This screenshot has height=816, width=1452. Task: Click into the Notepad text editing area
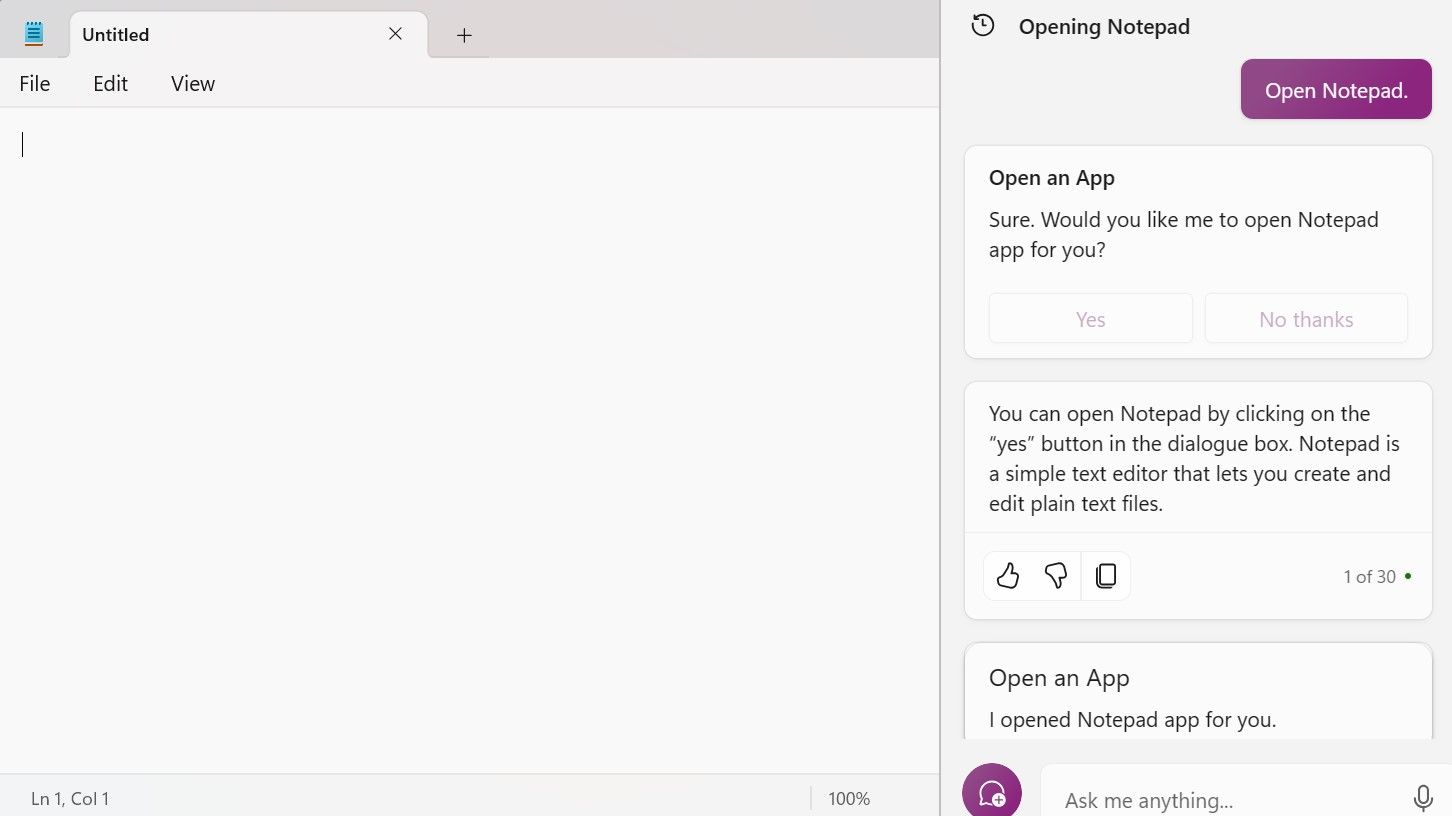[x=469, y=440]
